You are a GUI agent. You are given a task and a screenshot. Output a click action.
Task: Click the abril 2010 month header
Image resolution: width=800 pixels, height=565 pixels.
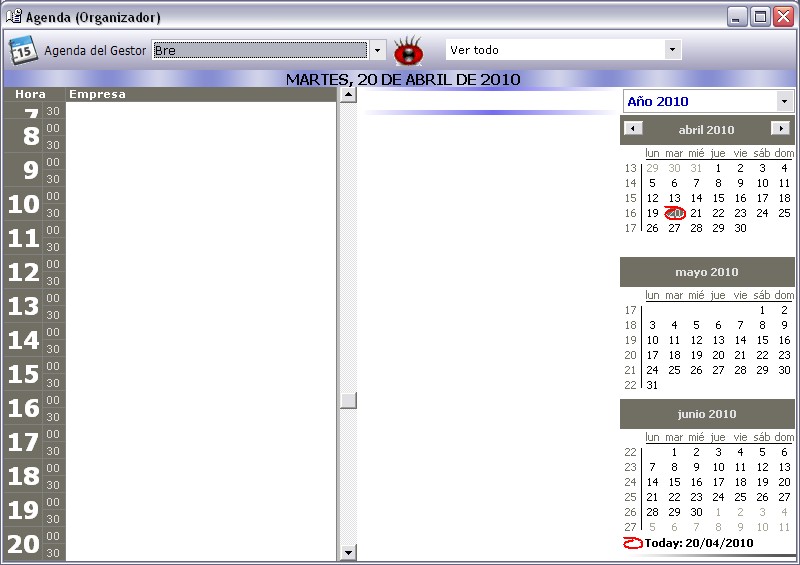706,130
